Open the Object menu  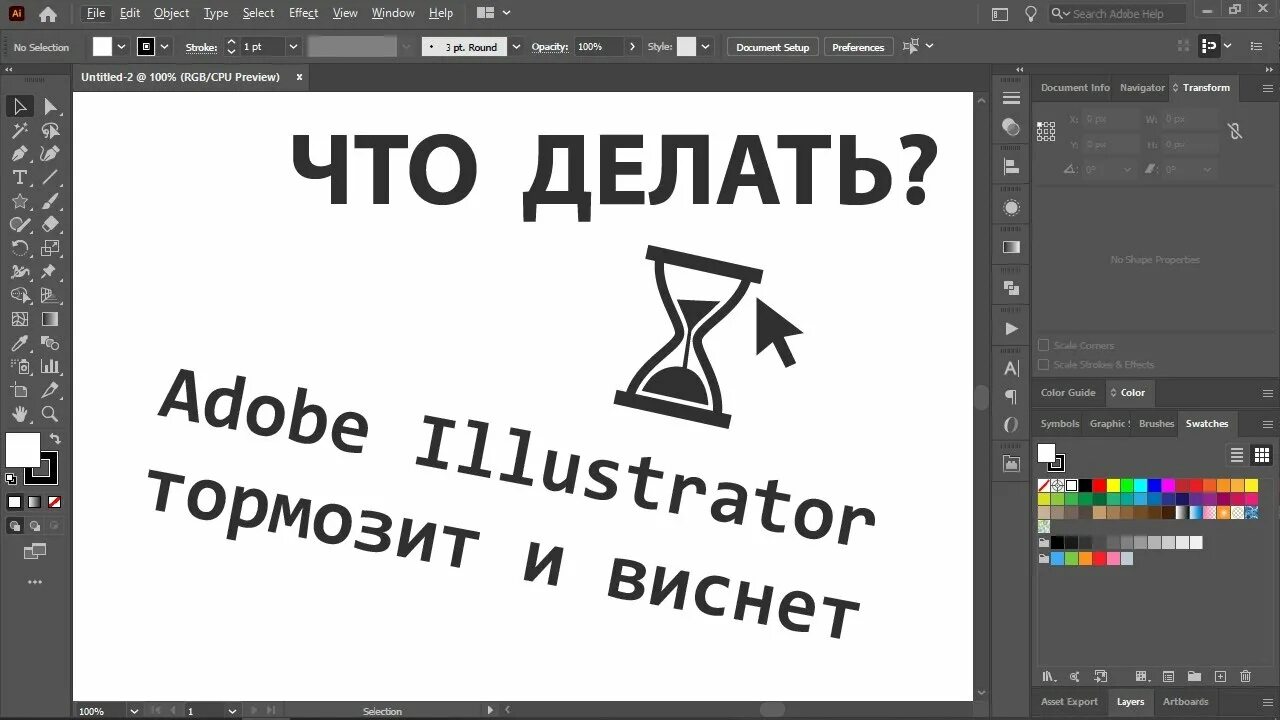click(x=171, y=13)
